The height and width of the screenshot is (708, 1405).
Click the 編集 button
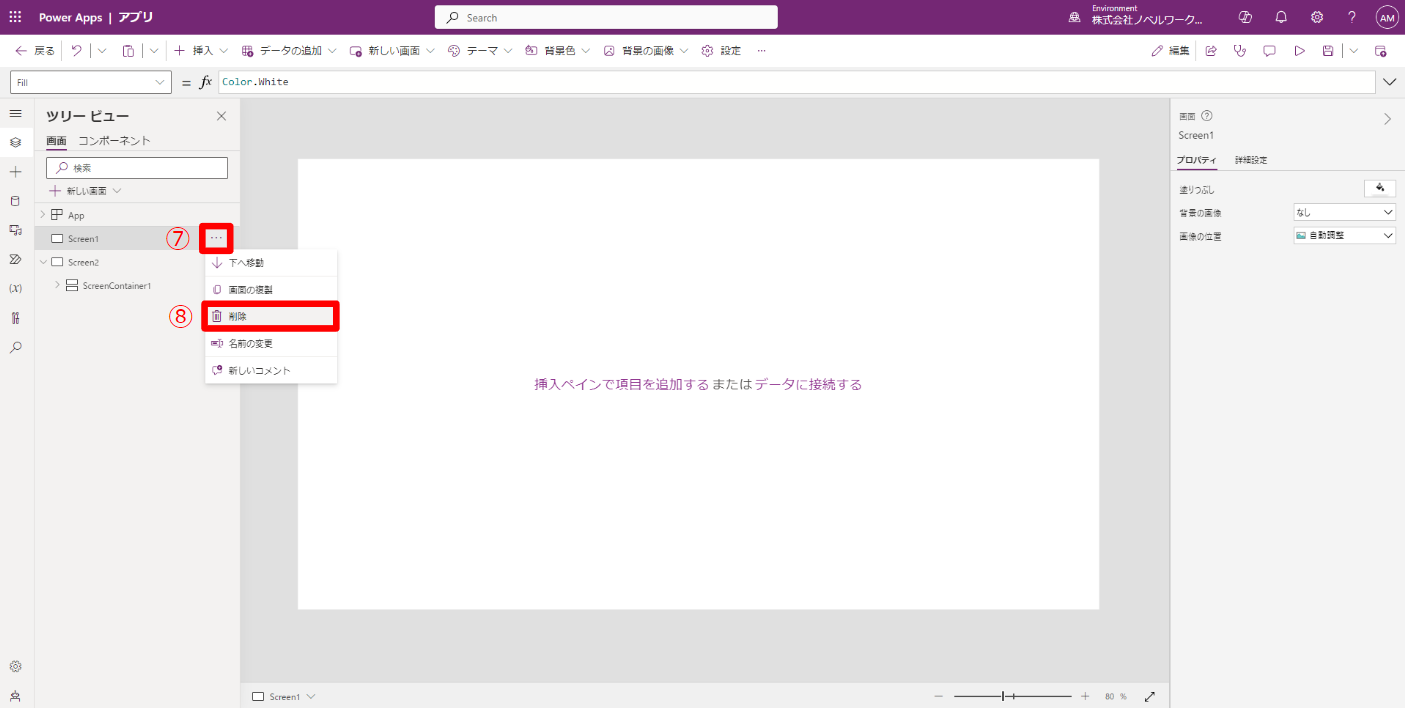click(1170, 50)
